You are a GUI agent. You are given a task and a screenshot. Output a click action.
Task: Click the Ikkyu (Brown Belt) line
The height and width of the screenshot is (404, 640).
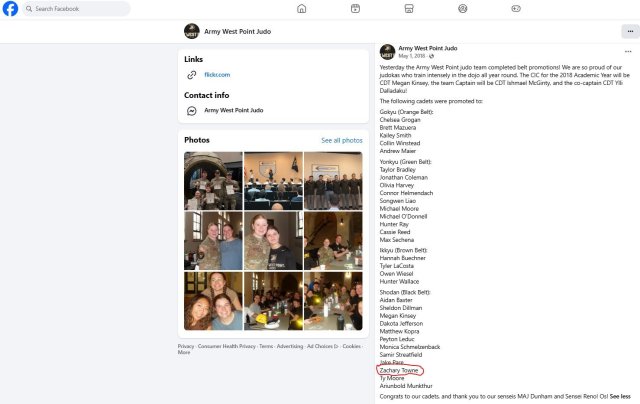tap(404, 250)
